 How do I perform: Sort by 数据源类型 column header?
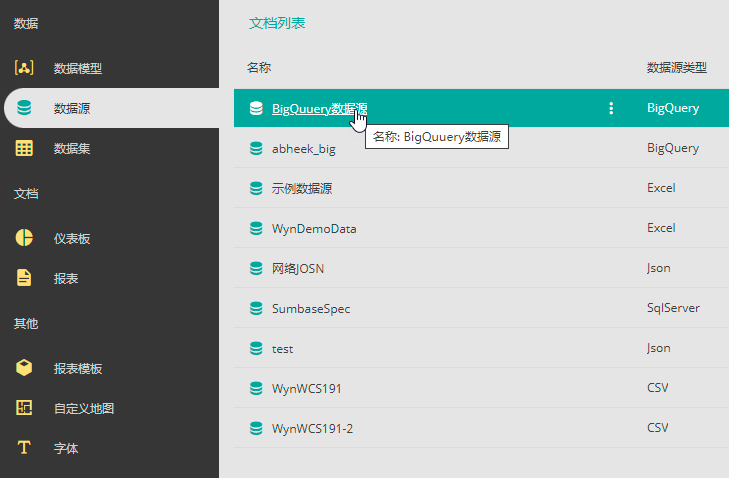coord(676,68)
